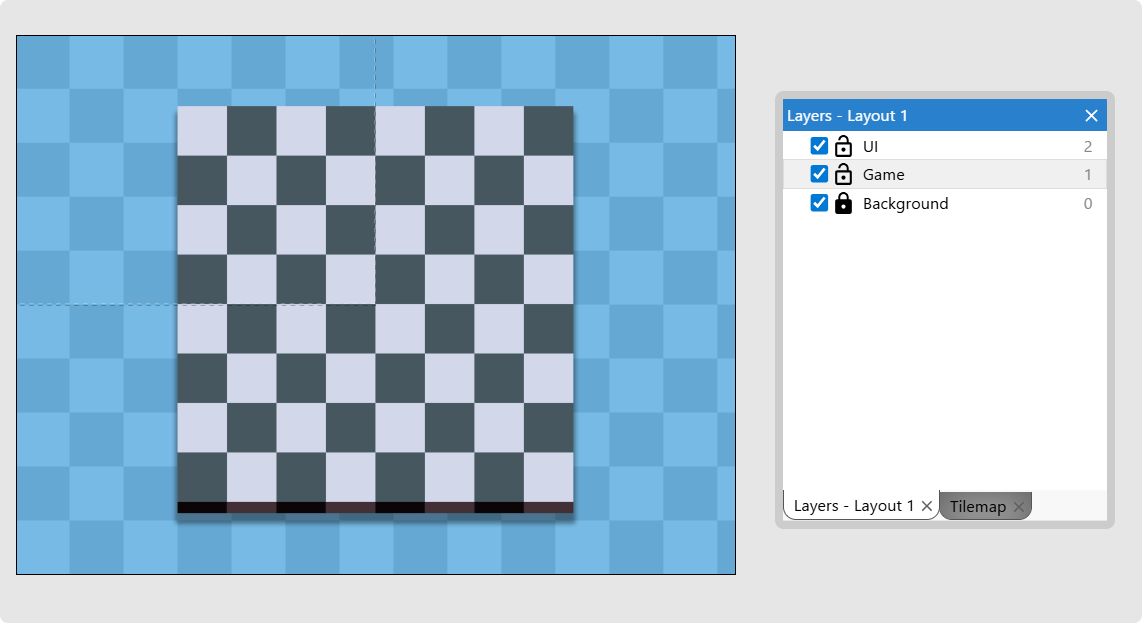Click the Background layer index number 0
This screenshot has height=623, width=1142.
point(1087,204)
